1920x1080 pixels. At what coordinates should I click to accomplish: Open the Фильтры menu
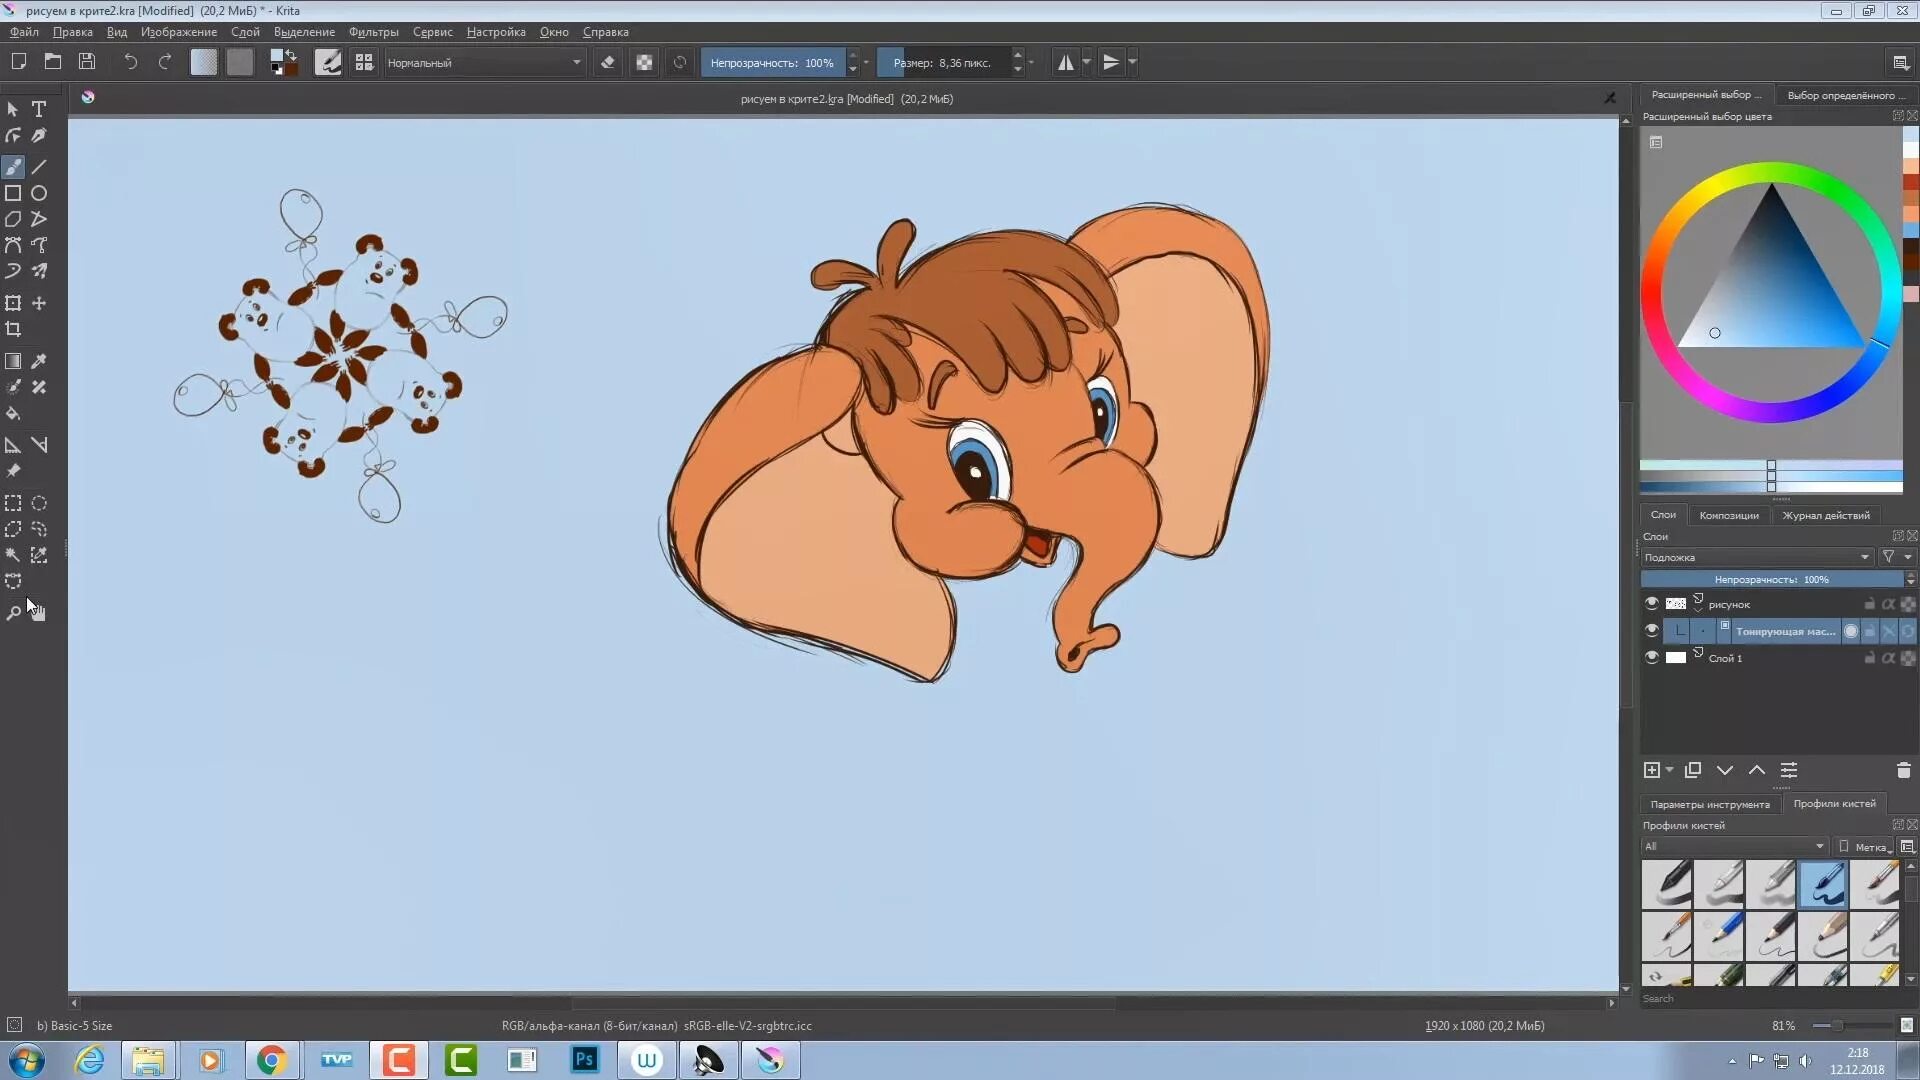pos(373,32)
